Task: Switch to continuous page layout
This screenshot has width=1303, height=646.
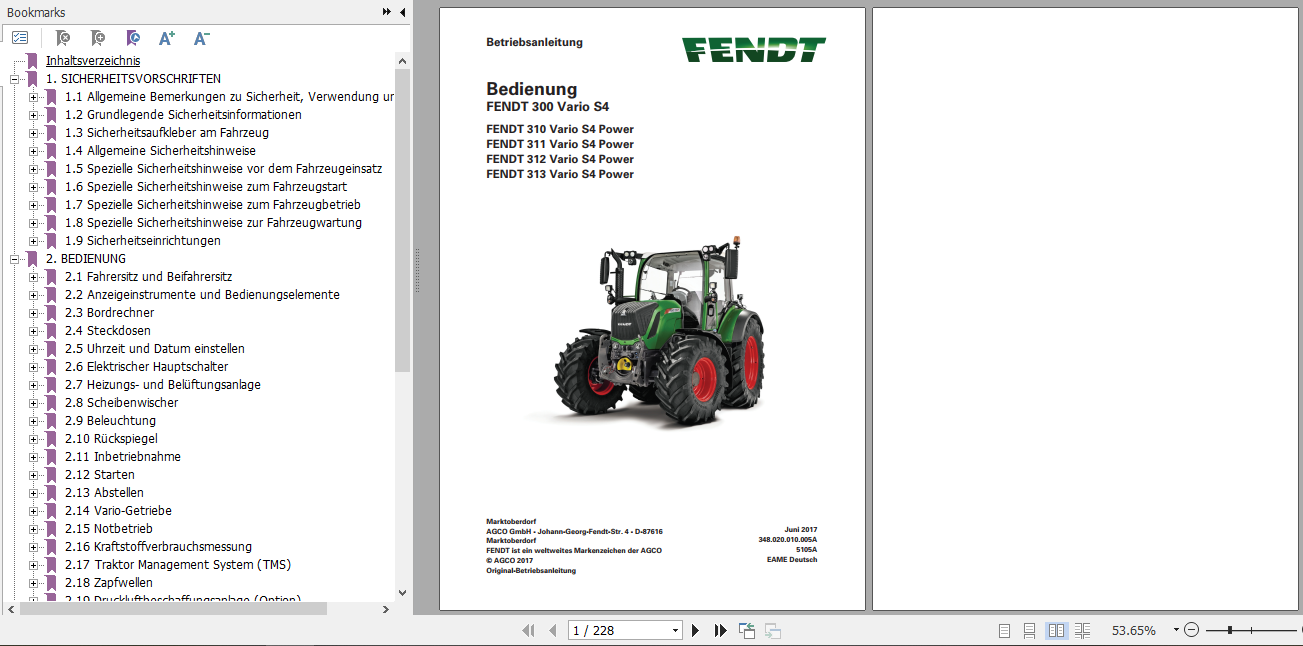Action: tap(1029, 630)
